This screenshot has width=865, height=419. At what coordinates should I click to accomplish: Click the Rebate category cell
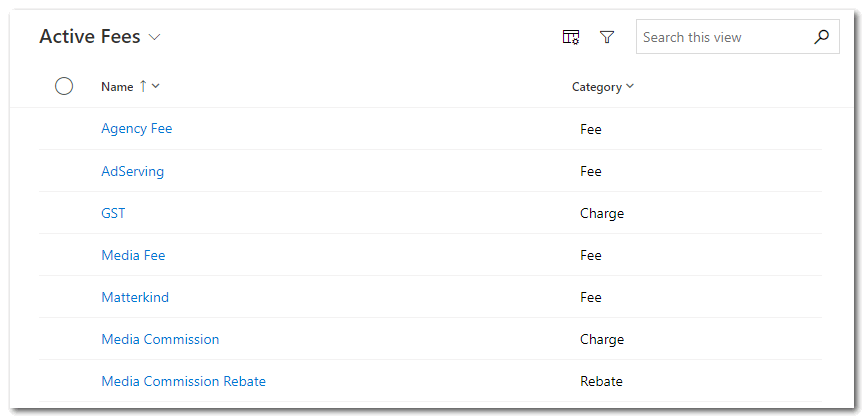601,381
